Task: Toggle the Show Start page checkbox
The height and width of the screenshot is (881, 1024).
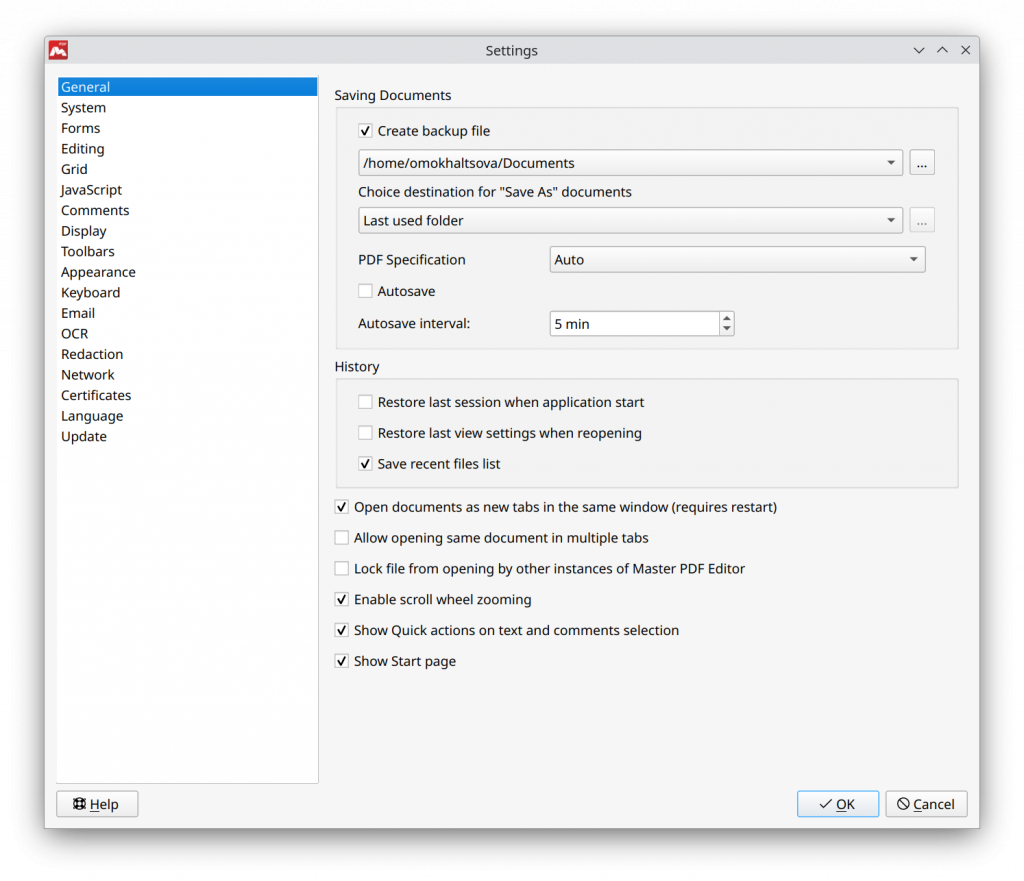Action: coord(342,661)
